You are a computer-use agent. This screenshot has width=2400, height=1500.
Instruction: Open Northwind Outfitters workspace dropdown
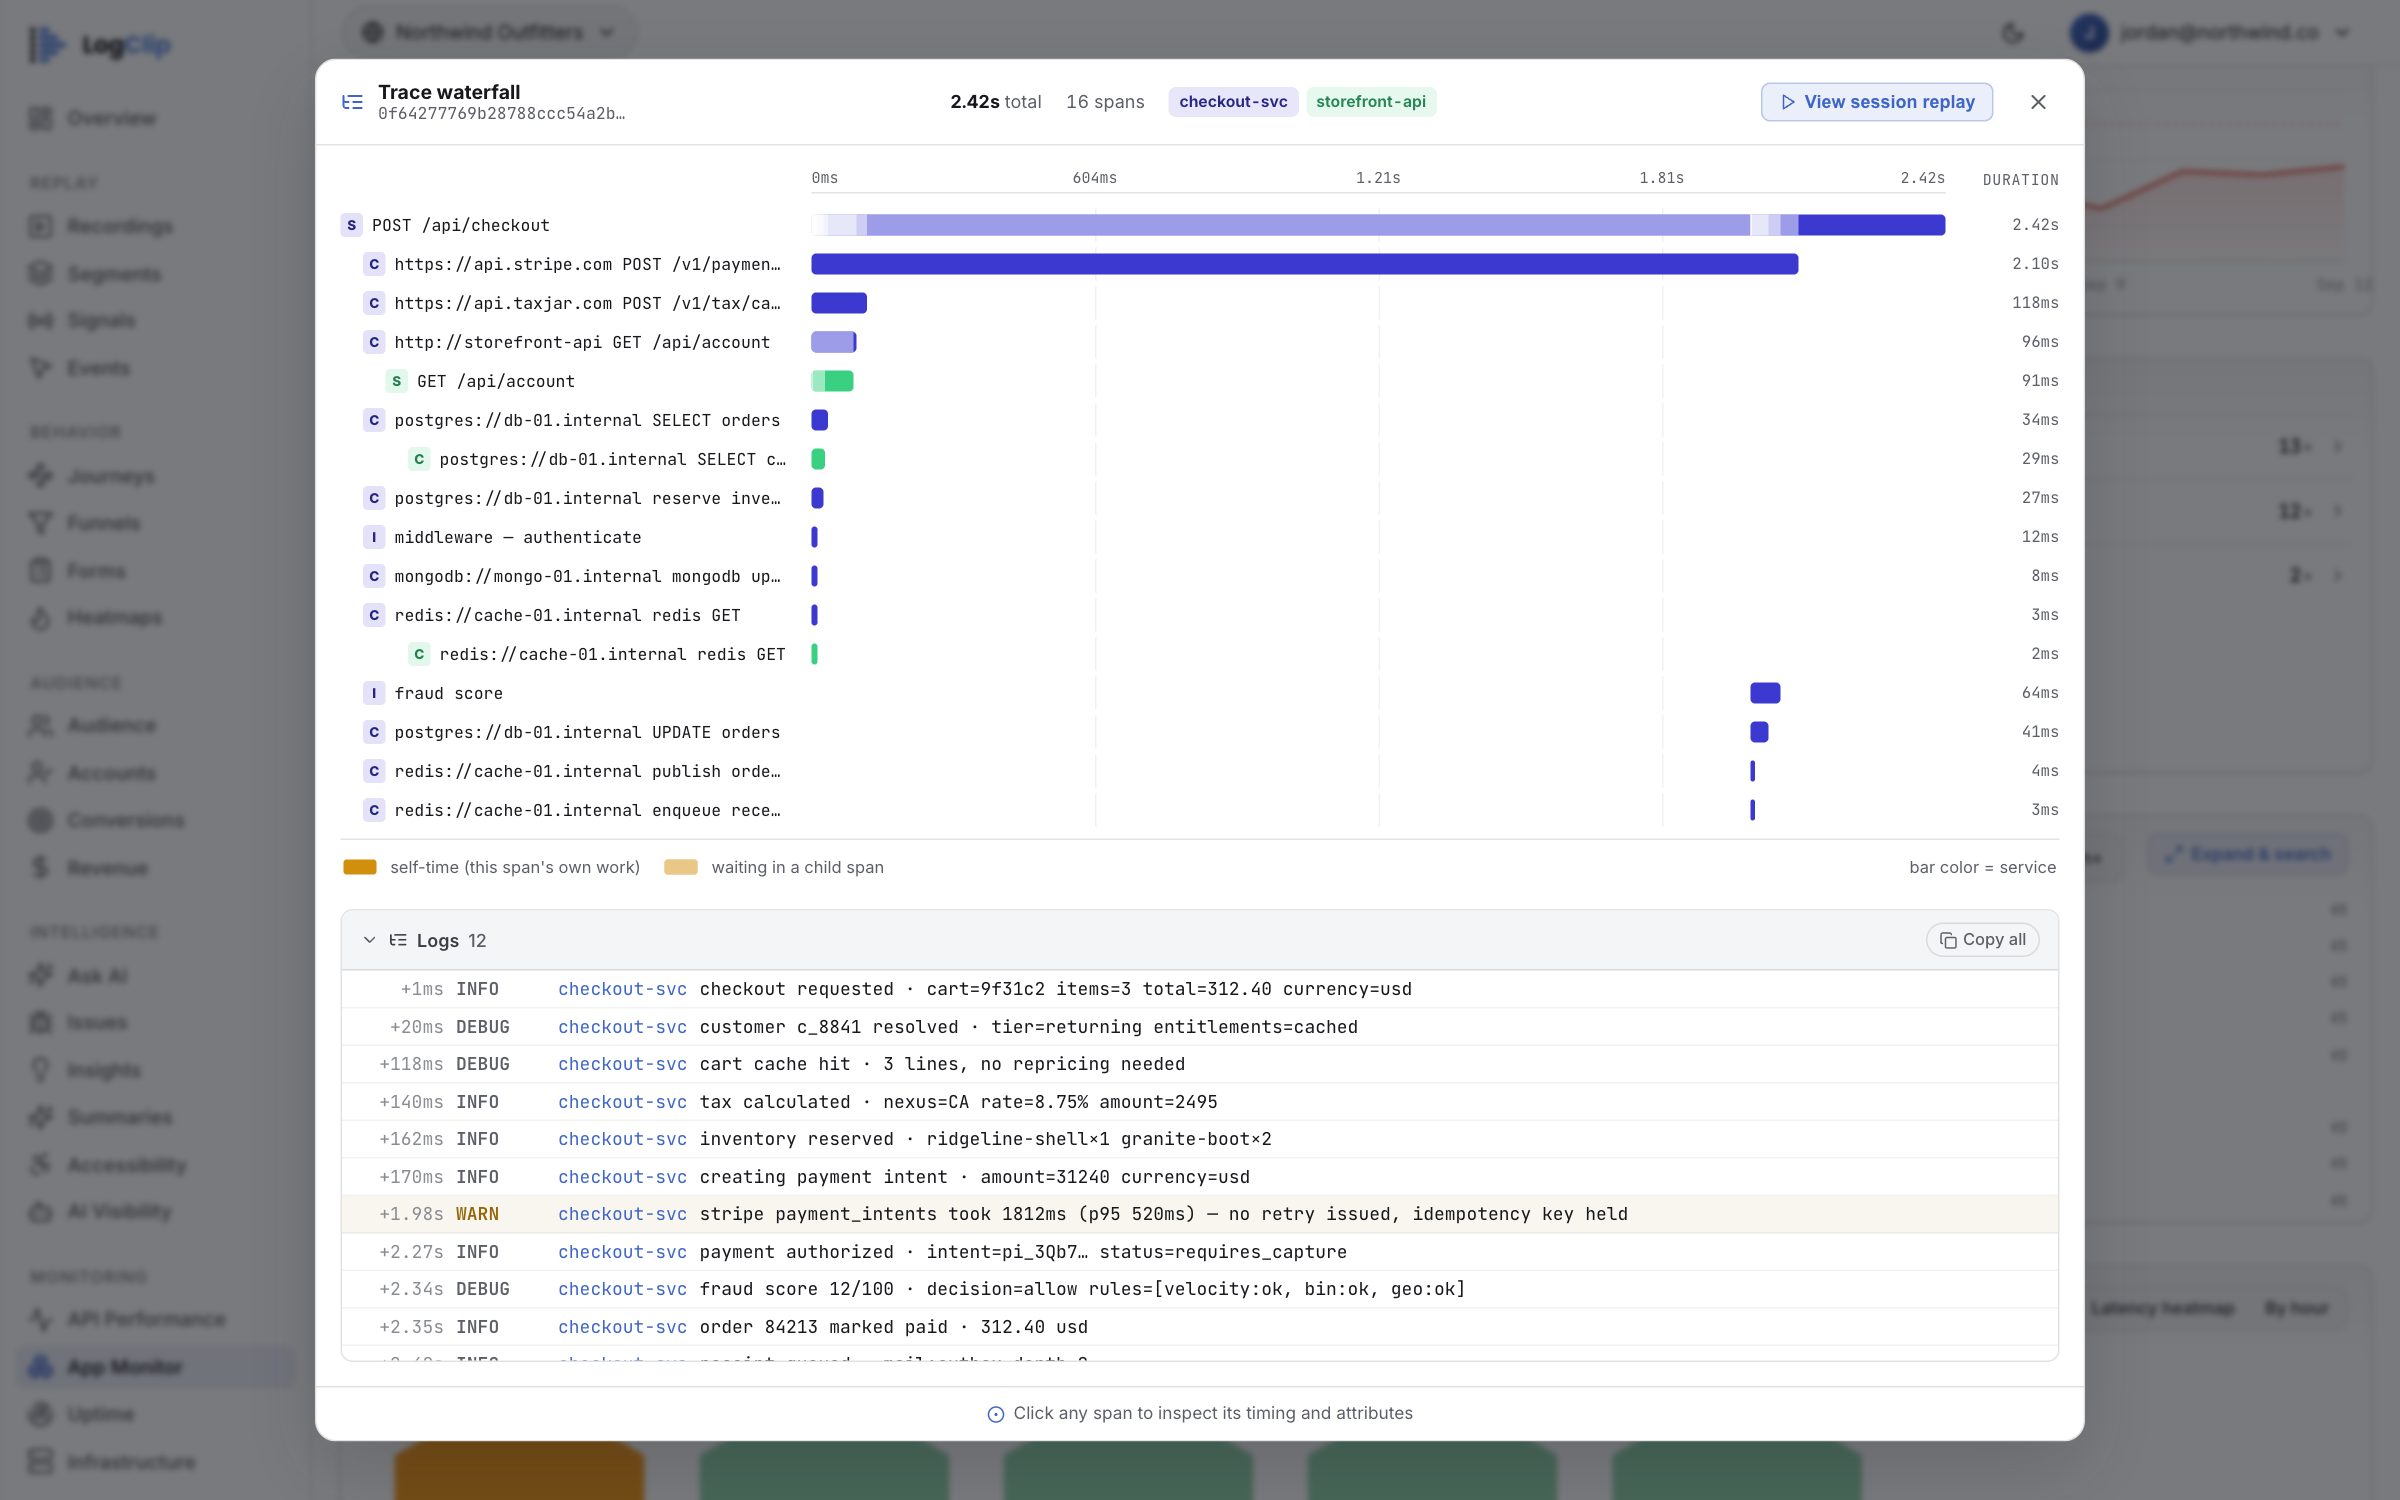(x=488, y=32)
